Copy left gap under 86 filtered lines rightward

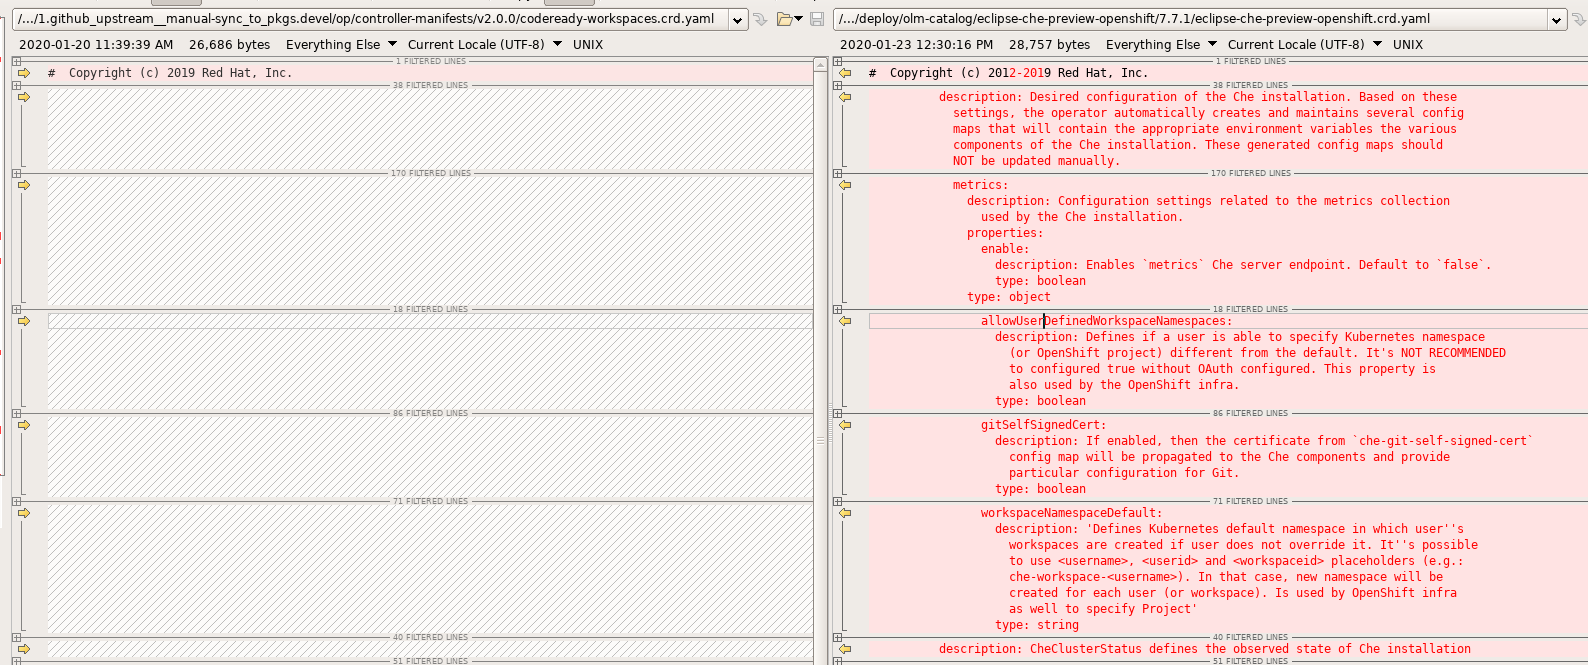tap(24, 425)
